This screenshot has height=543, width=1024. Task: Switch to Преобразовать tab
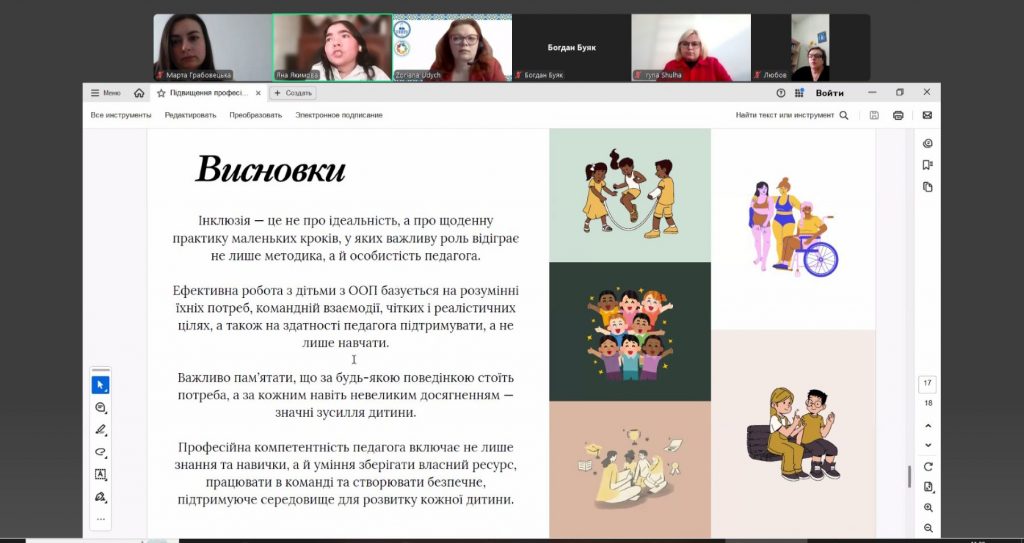coord(255,115)
